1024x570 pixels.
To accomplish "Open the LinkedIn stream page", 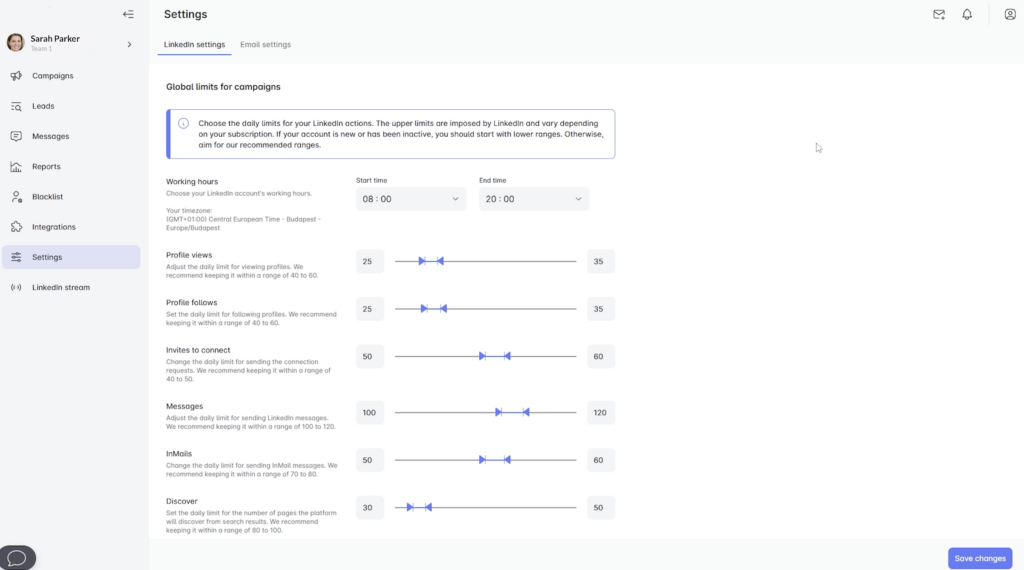I will click(x=60, y=288).
